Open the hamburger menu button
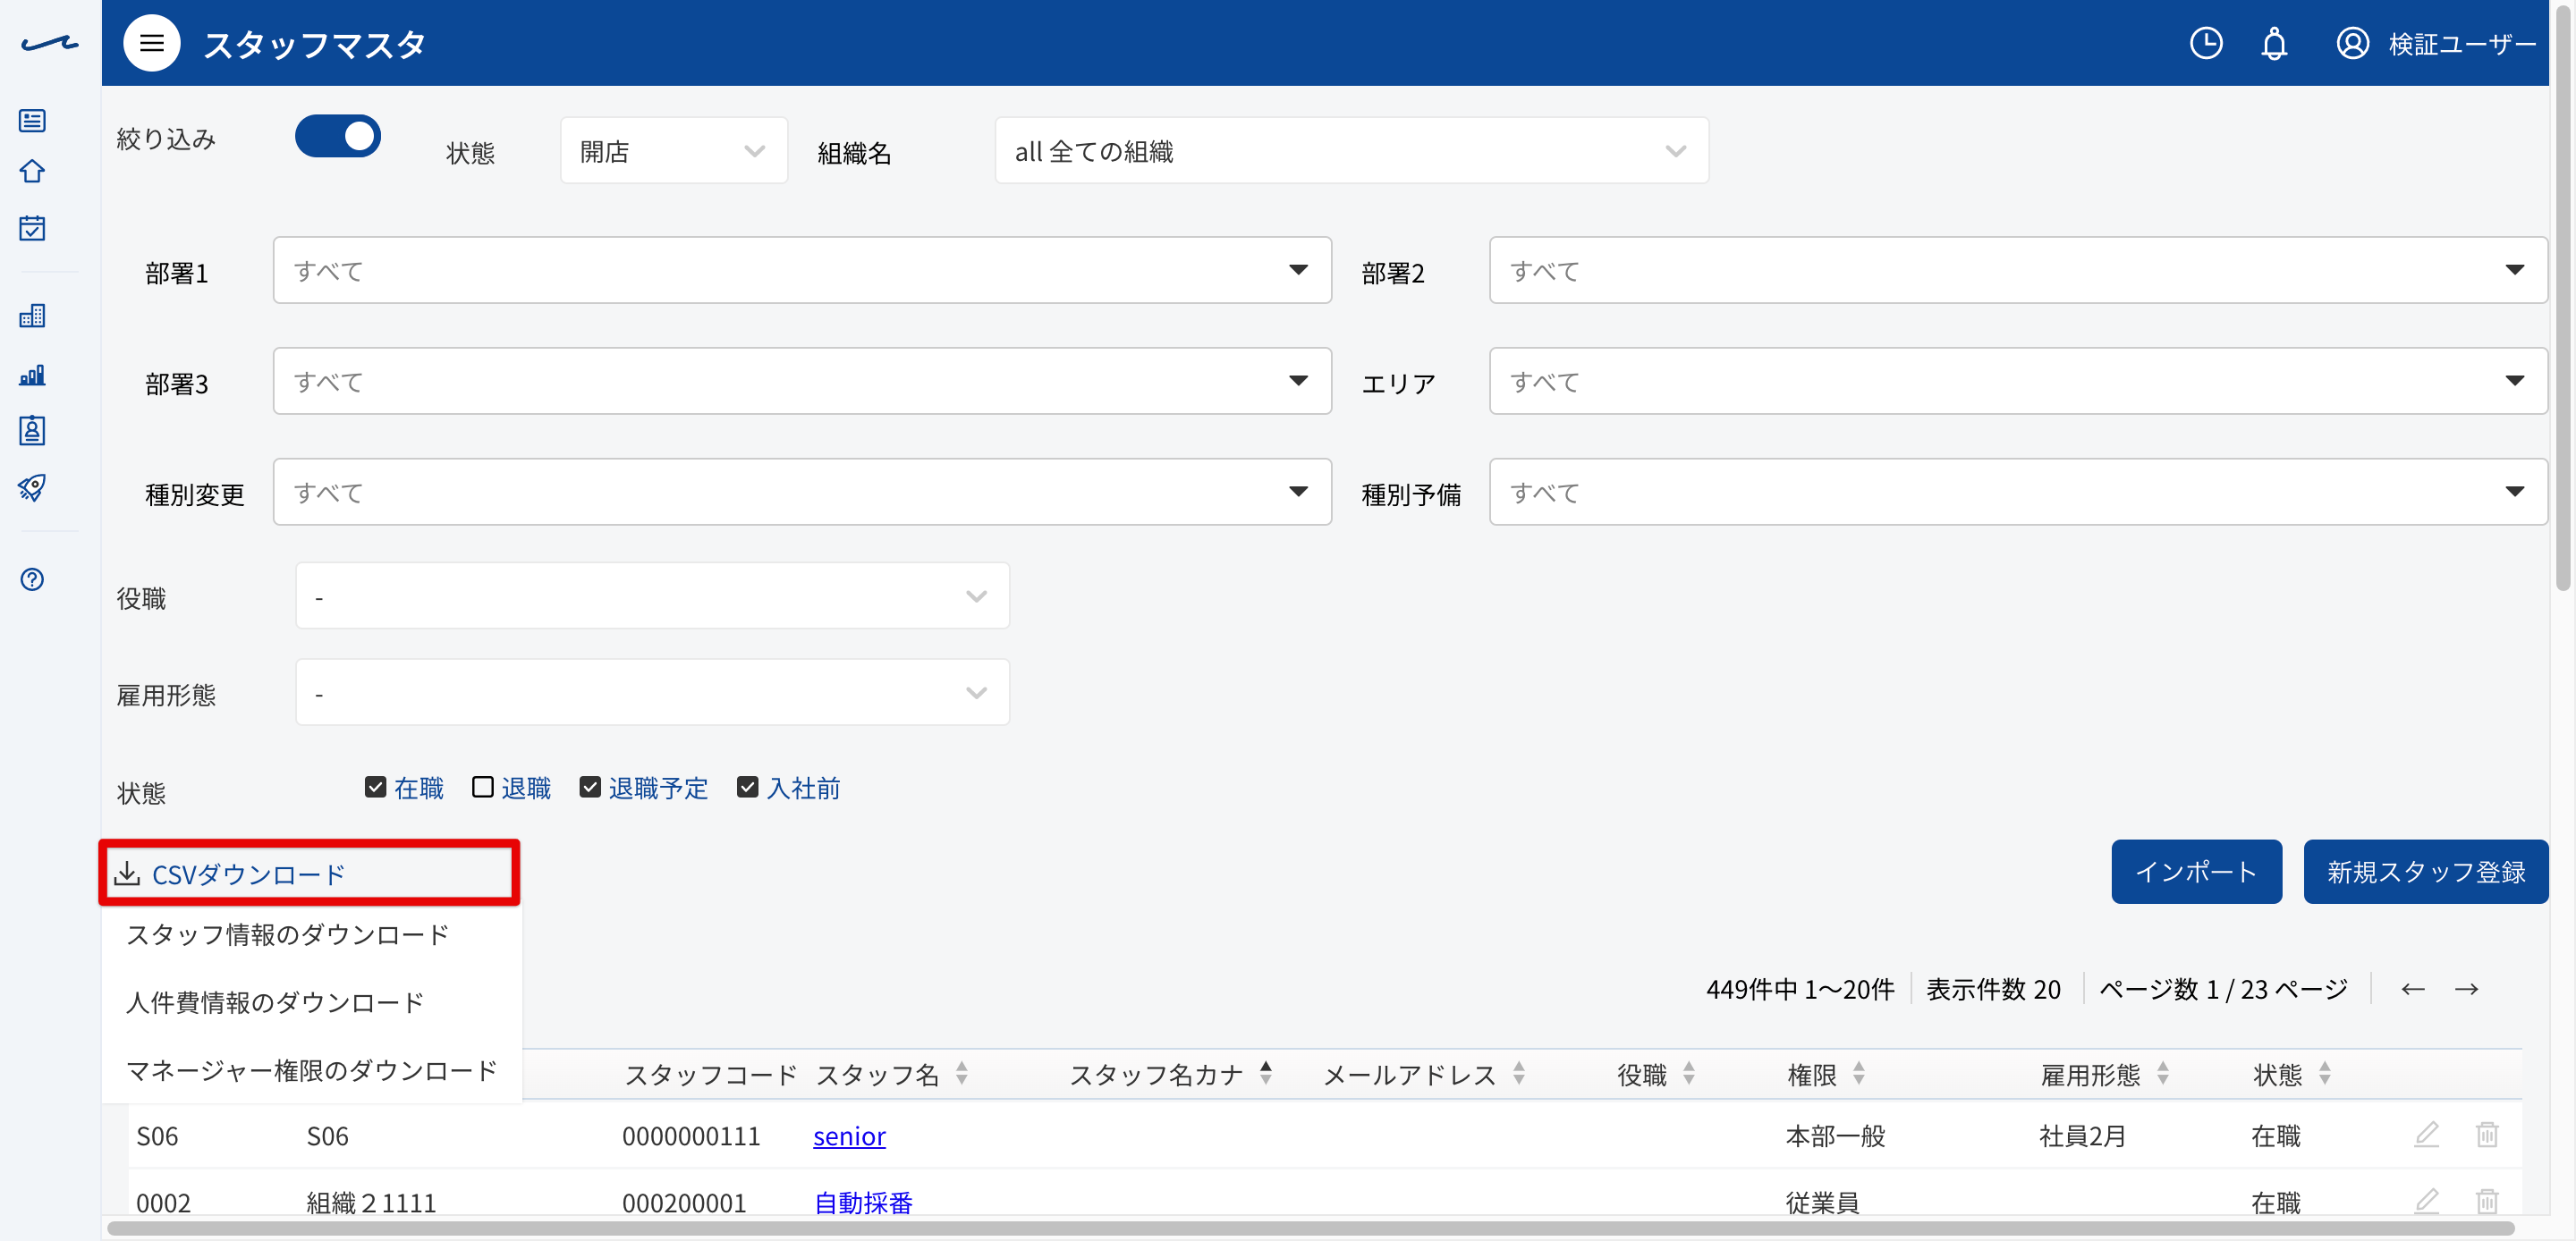The image size is (2576, 1241). pyautogui.click(x=152, y=43)
